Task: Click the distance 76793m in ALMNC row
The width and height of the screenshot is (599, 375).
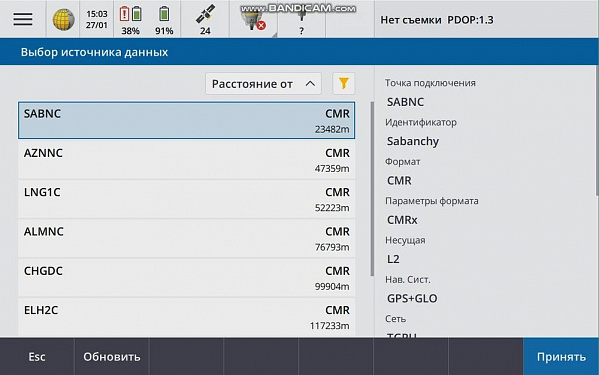Action: pyautogui.click(x=332, y=247)
